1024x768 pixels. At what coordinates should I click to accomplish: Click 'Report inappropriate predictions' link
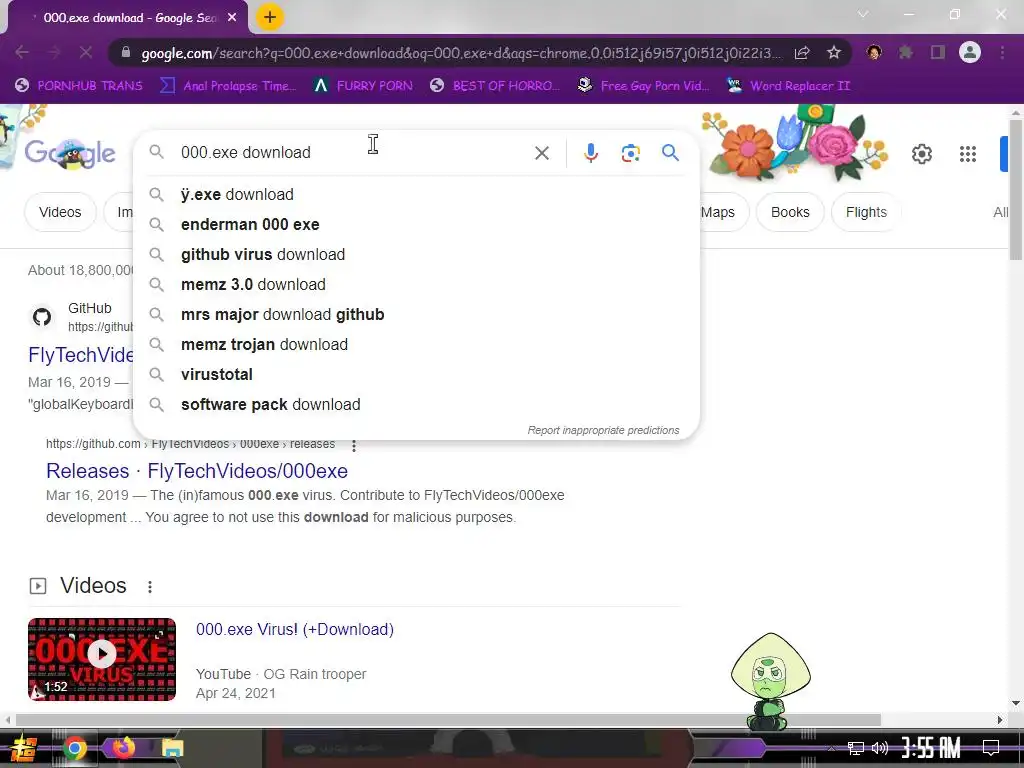603,430
